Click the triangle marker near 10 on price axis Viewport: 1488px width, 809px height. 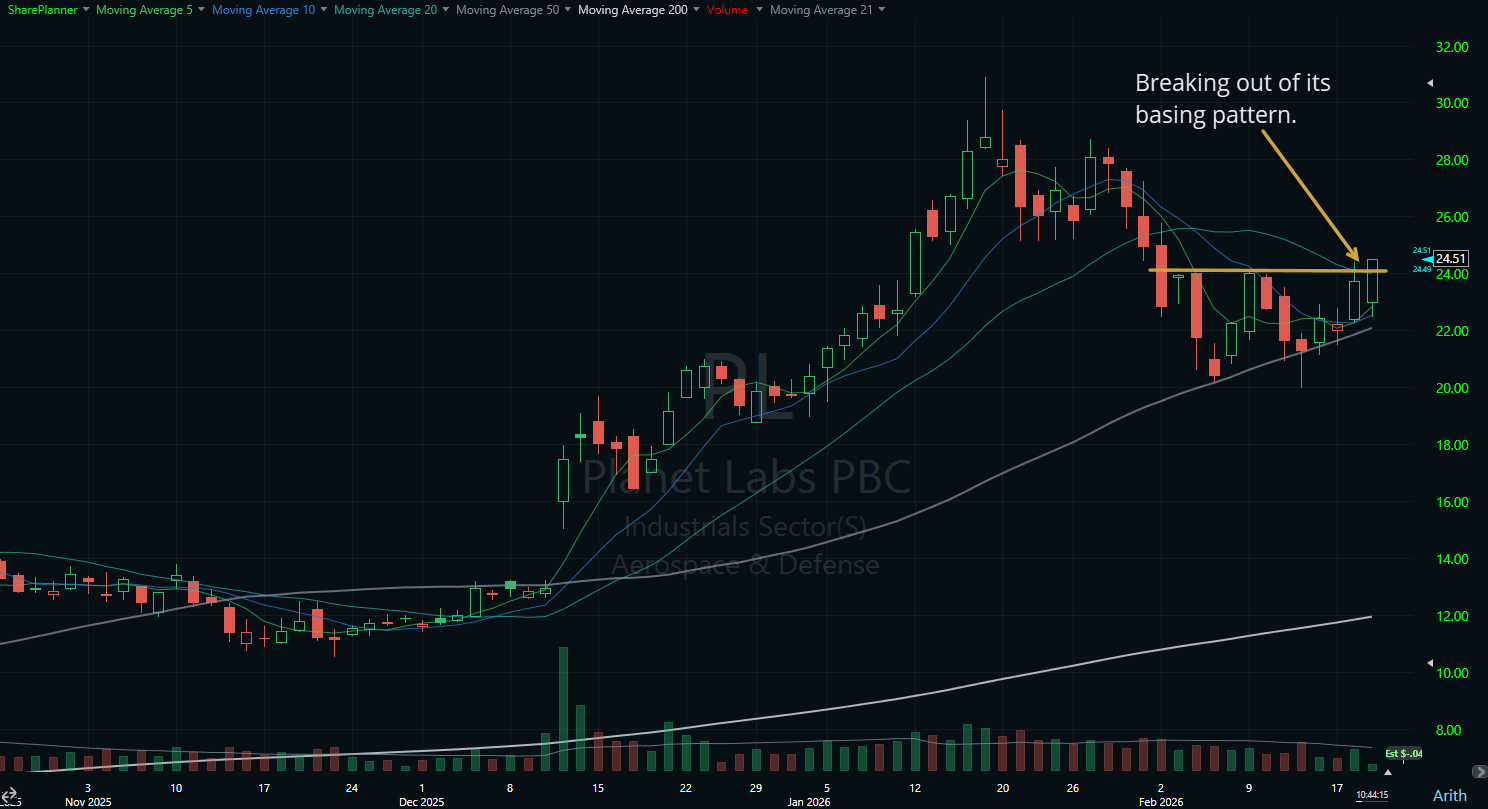click(x=1430, y=661)
